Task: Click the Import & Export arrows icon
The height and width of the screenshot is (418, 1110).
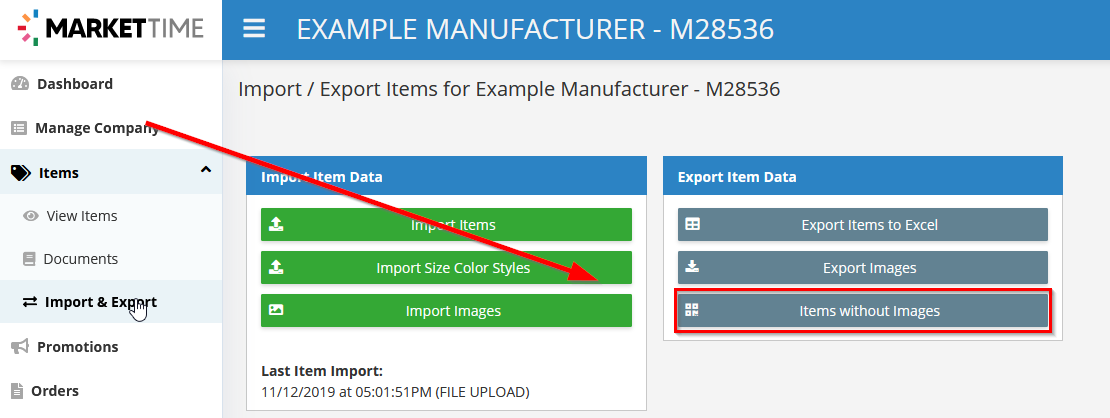Action: tap(30, 302)
